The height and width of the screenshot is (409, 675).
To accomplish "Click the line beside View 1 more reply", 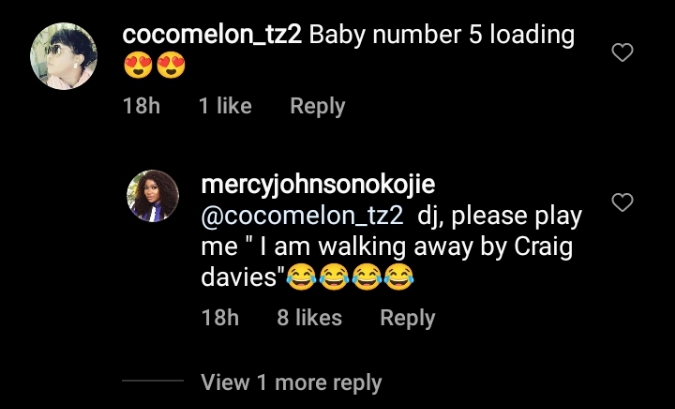I will click(x=153, y=382).
